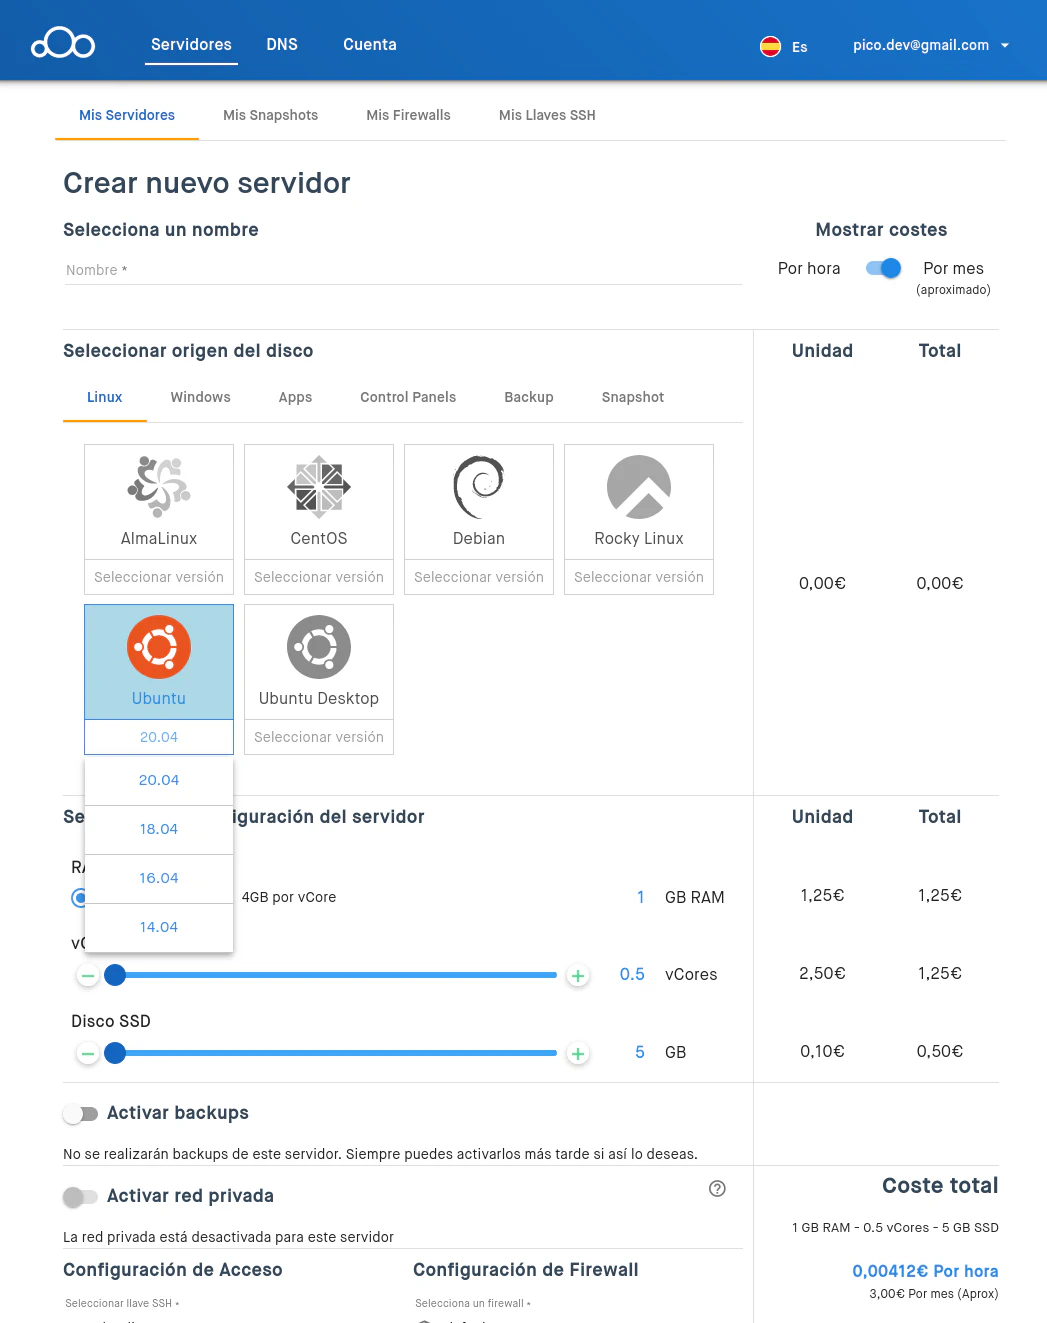Select the AlmaLinux distribution icon
1047x1323 pixels.
click(x=159, y=487)
